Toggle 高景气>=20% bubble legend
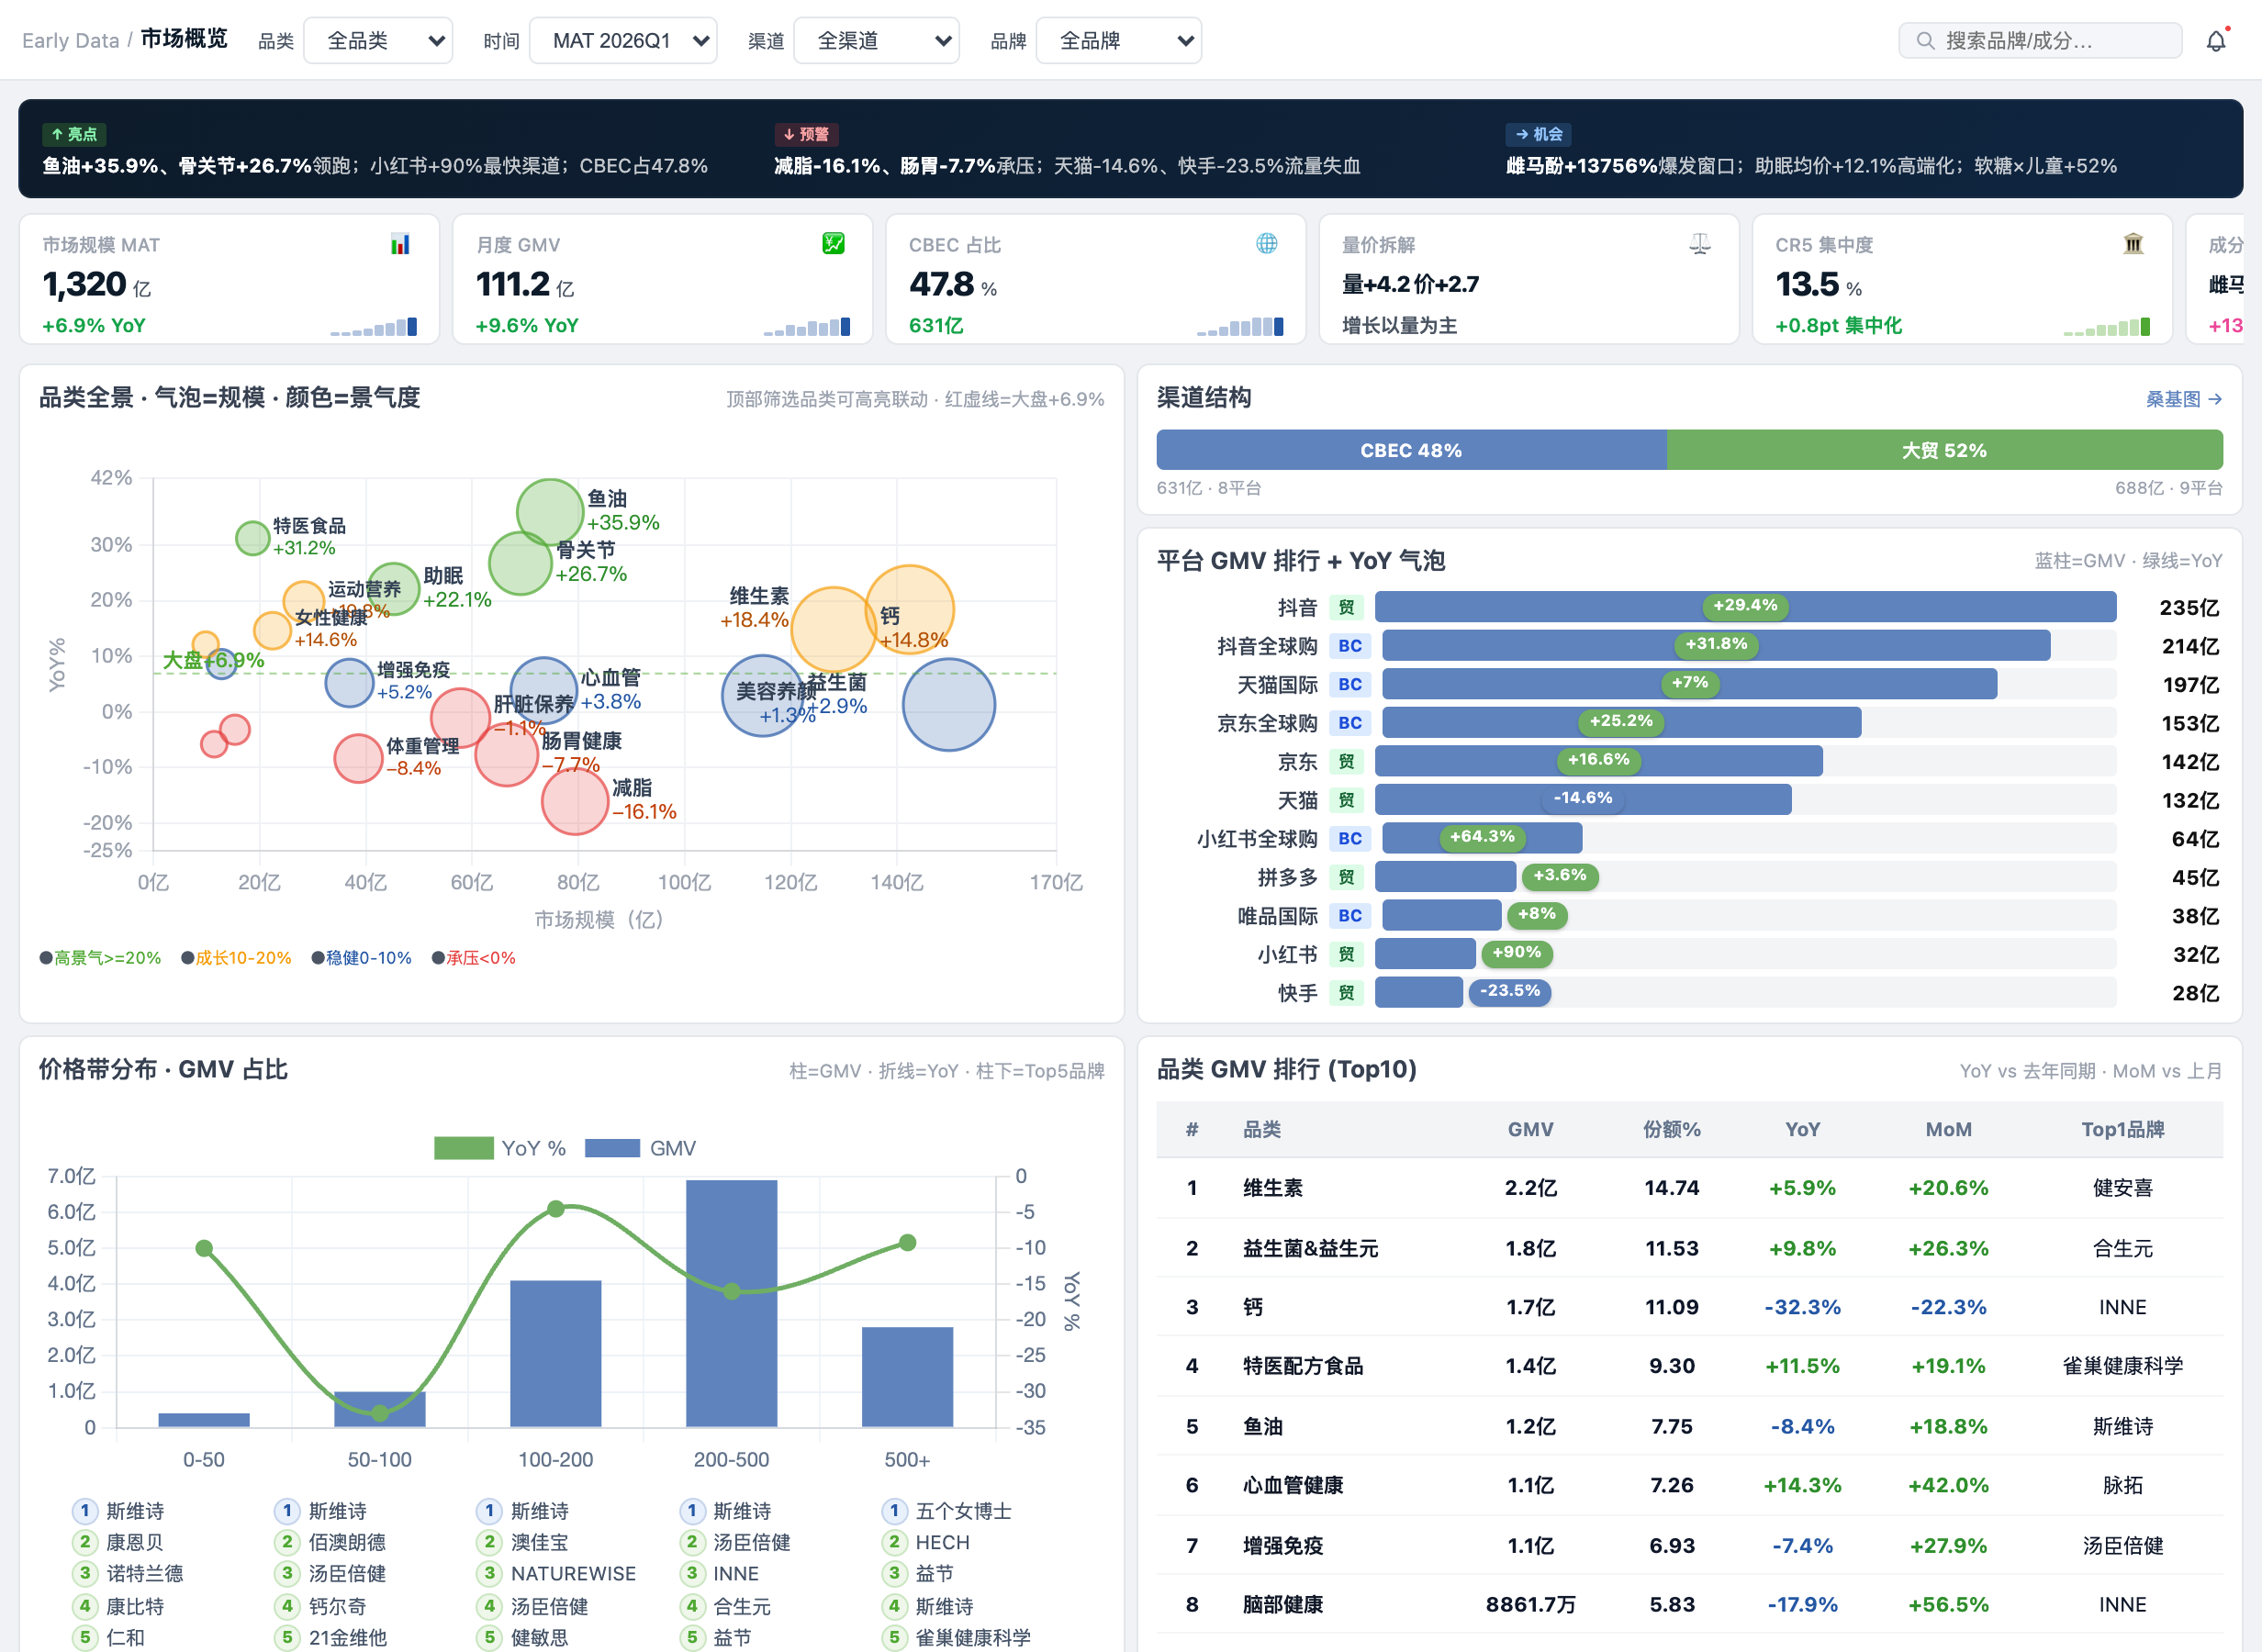This screenshot has height=1652, width=2262. tap(100, 957)
